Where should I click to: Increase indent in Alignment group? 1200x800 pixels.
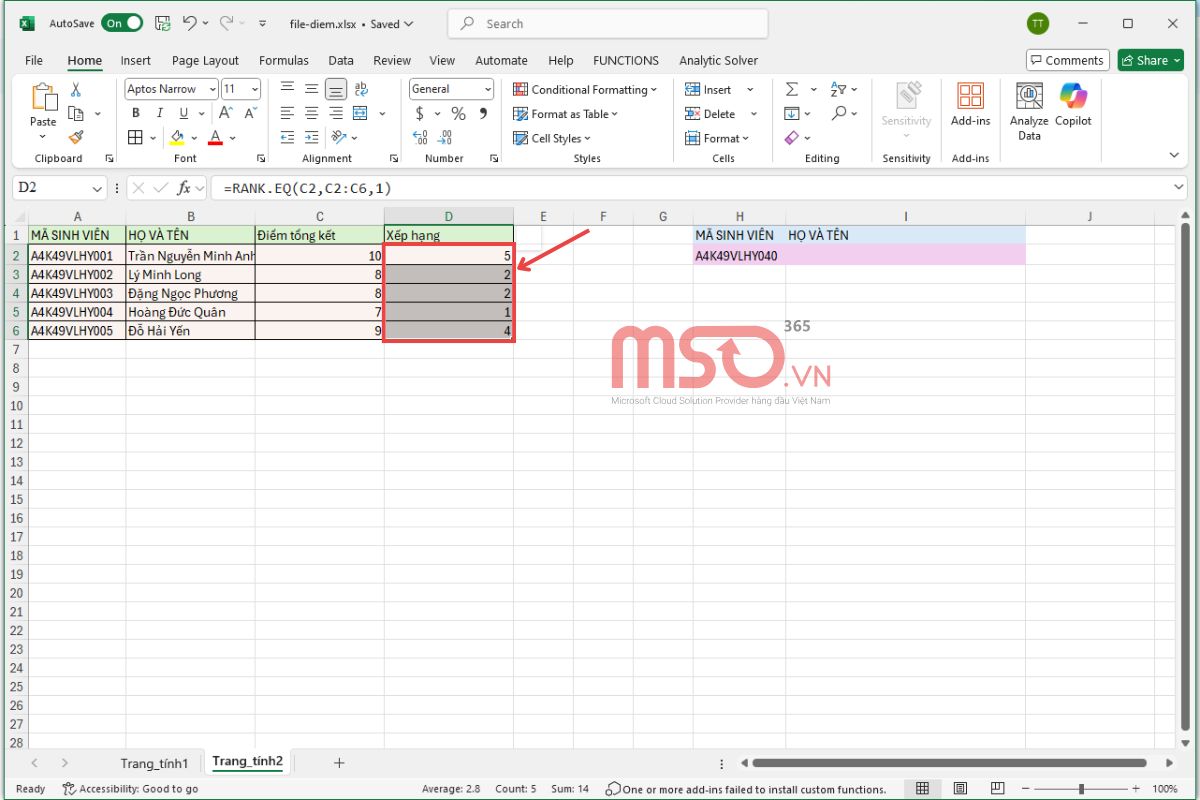[x=311, y=138]
